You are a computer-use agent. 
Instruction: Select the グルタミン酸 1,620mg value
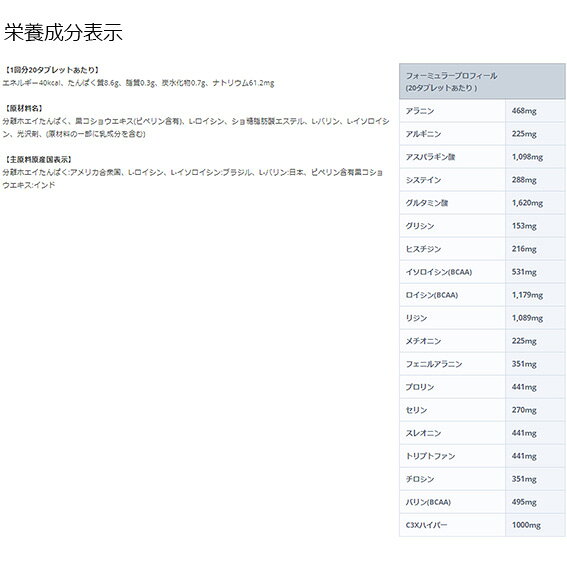point(527,203)
